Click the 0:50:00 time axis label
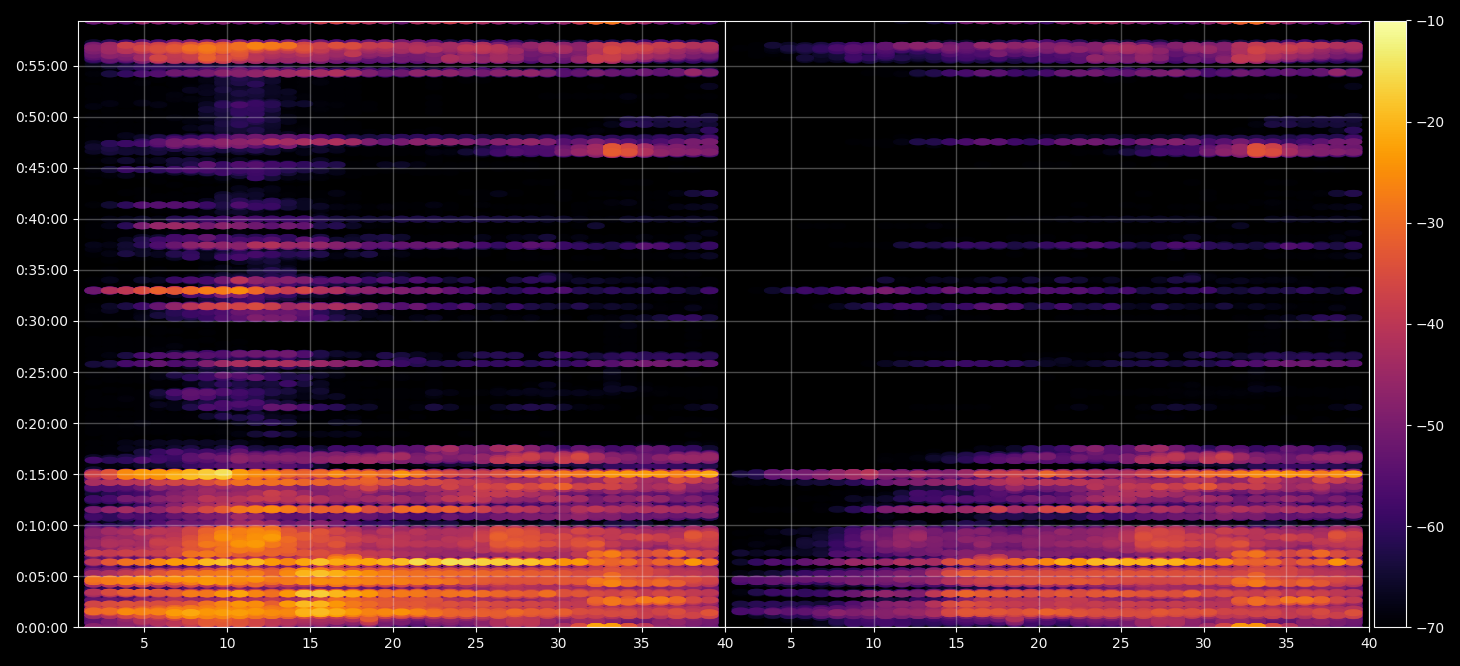 tap(42, 117)
